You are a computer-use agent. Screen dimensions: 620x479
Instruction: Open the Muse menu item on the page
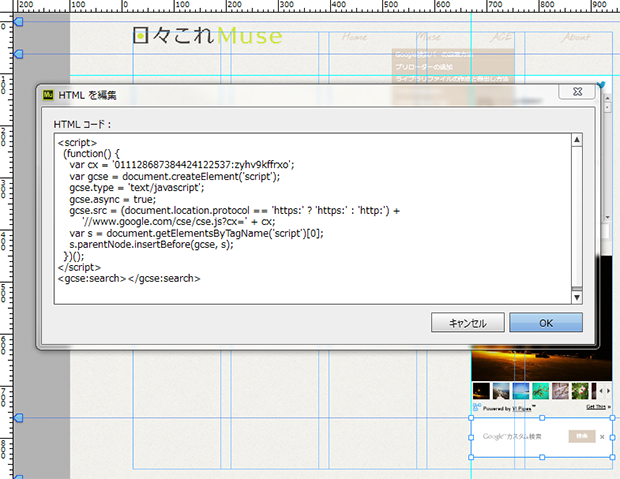pyautogui.click(x=429, y=37)
